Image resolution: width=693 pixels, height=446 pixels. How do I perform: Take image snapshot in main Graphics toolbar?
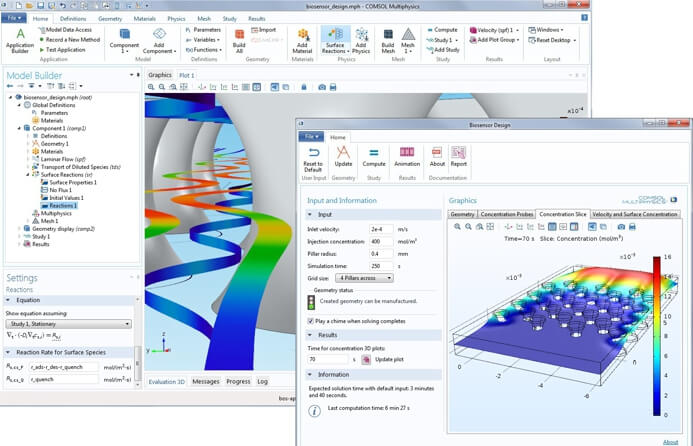[322, 87]
